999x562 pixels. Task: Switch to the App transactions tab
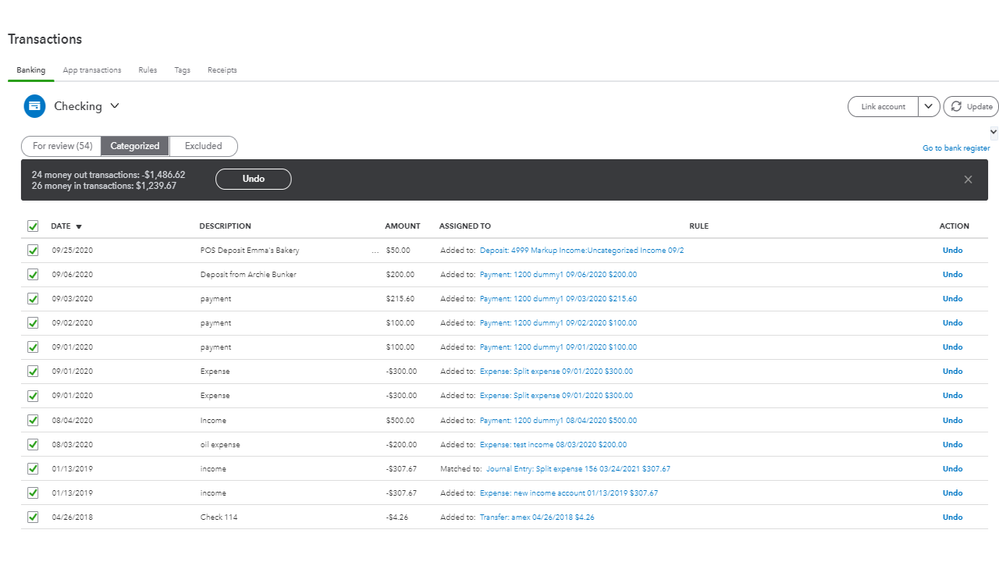pyautogui.click(x=92, y=70)
